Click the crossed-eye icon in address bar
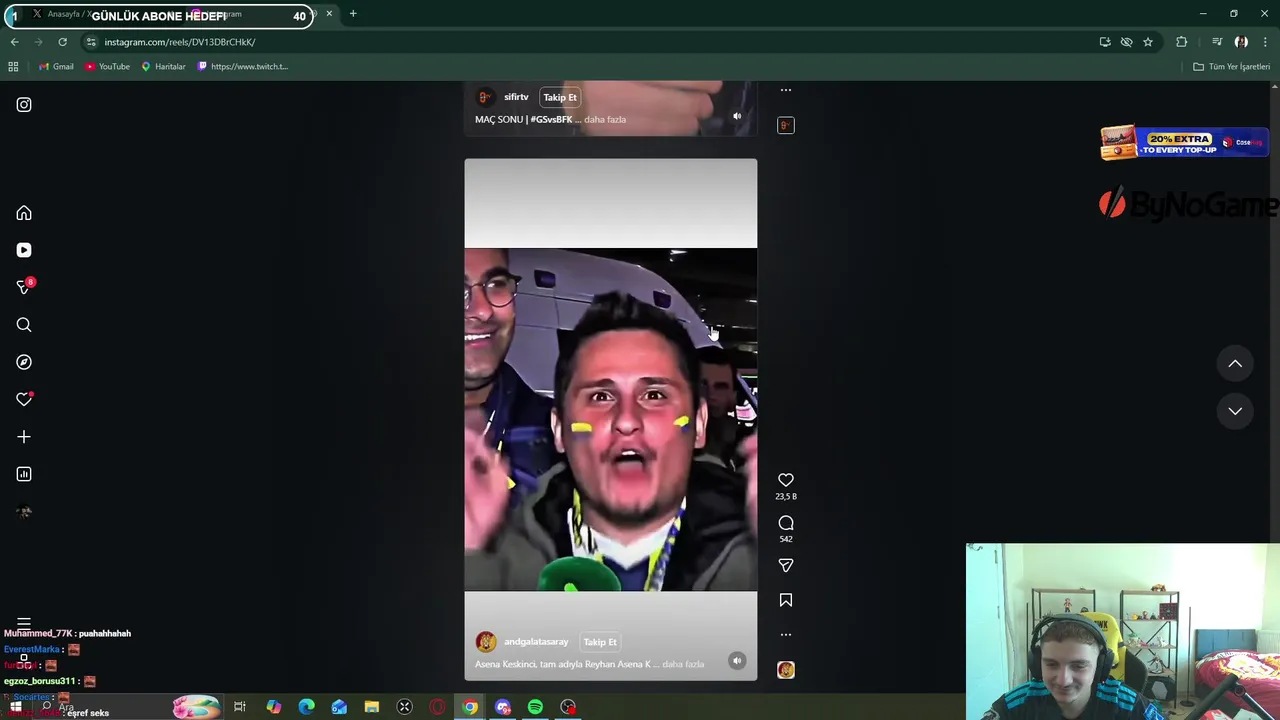The width and height of the screenshot is (1280, 720). click(1126, 42)
